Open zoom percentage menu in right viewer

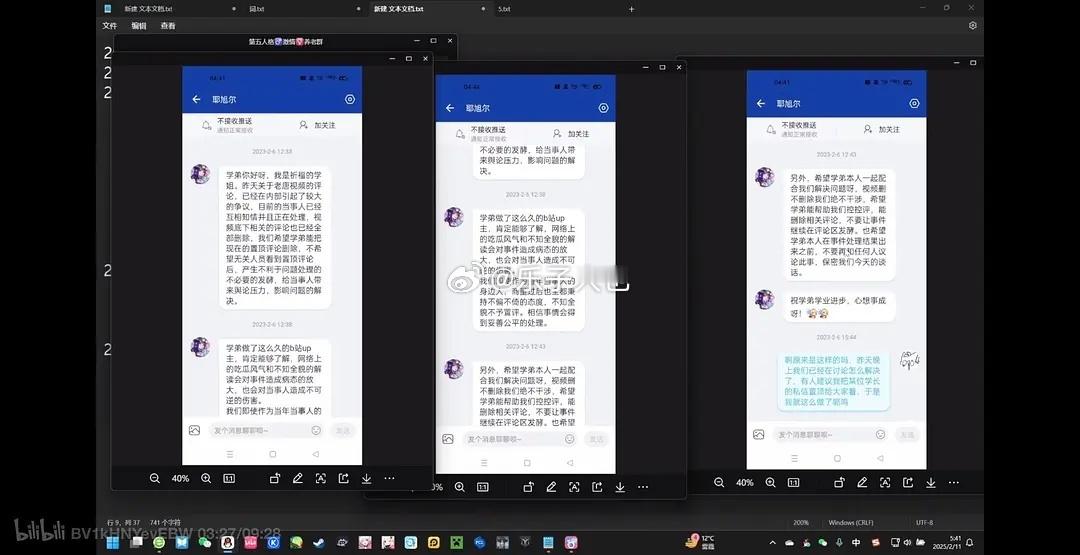(745, 483)
